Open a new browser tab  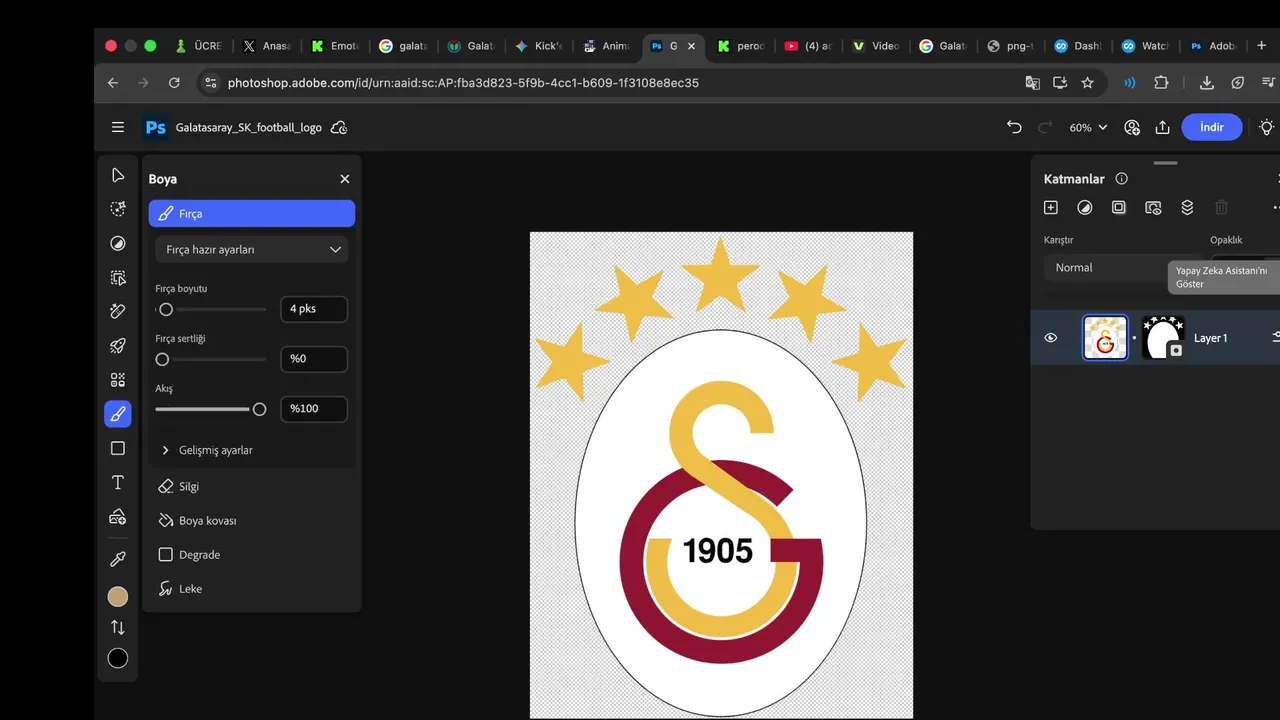pos(1261,45)
